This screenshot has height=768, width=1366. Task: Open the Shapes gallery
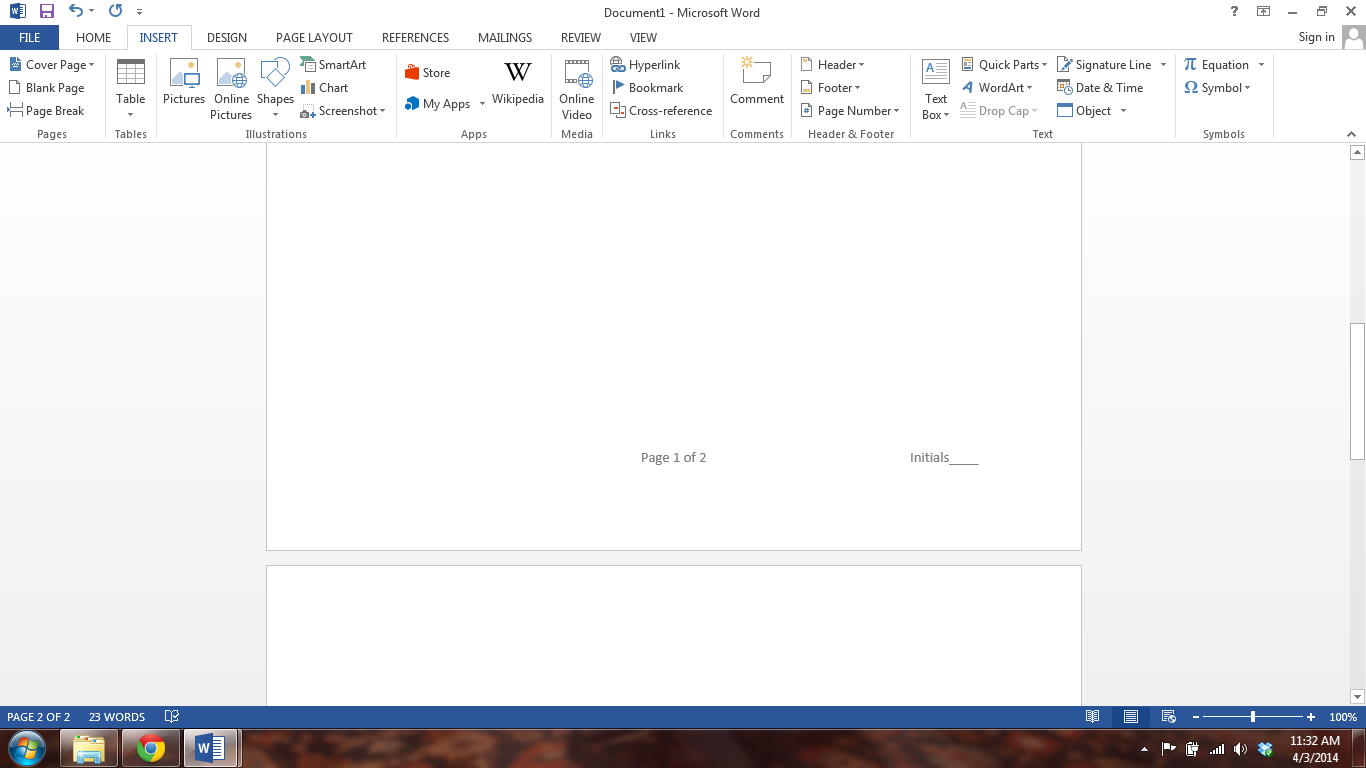[x=275, y=88]
